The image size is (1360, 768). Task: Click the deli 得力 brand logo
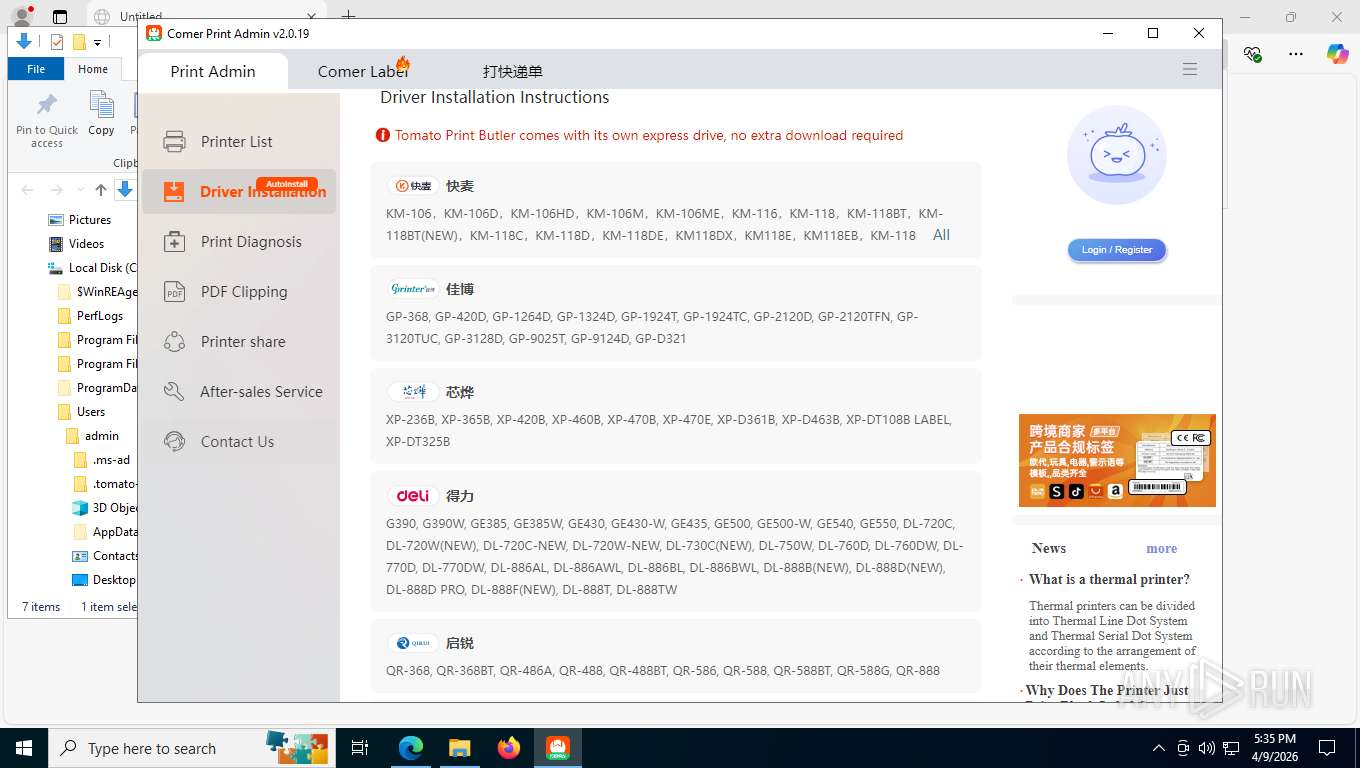pyautogui.click(x=413, y=495)
